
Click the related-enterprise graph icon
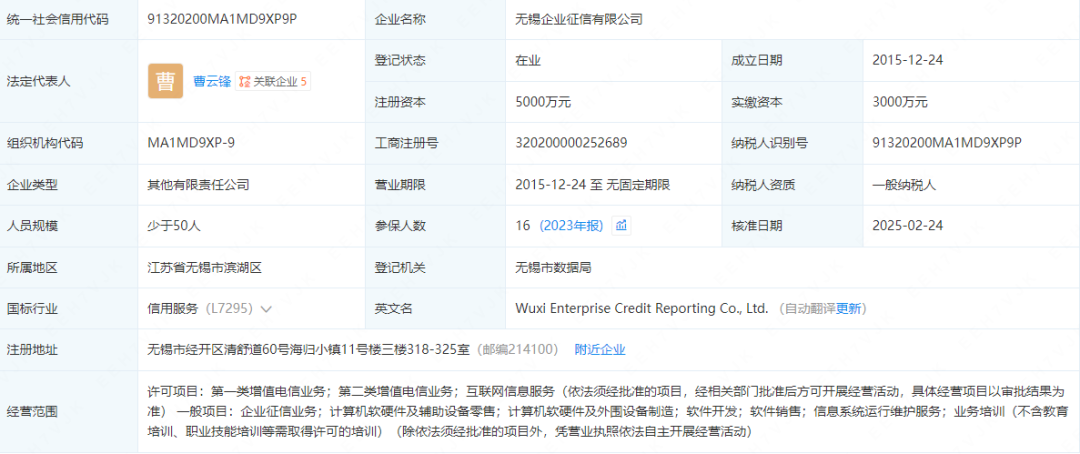pos(245,81)
